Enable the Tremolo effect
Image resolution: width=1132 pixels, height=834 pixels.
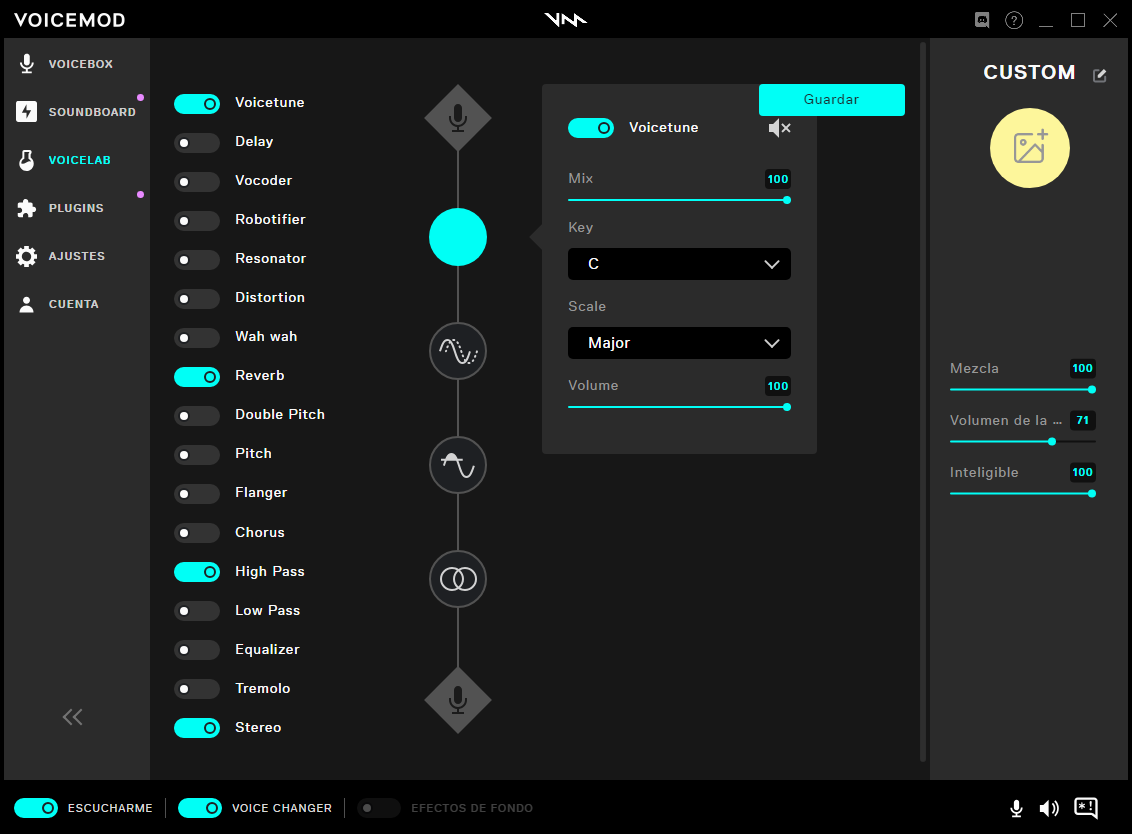[x=197, y=689]
